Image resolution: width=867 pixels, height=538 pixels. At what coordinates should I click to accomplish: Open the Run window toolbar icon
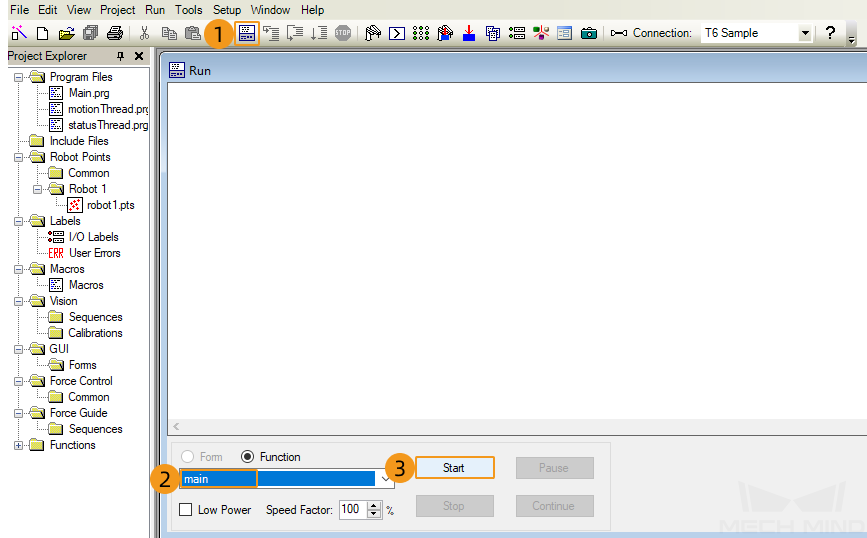(247, 33)
